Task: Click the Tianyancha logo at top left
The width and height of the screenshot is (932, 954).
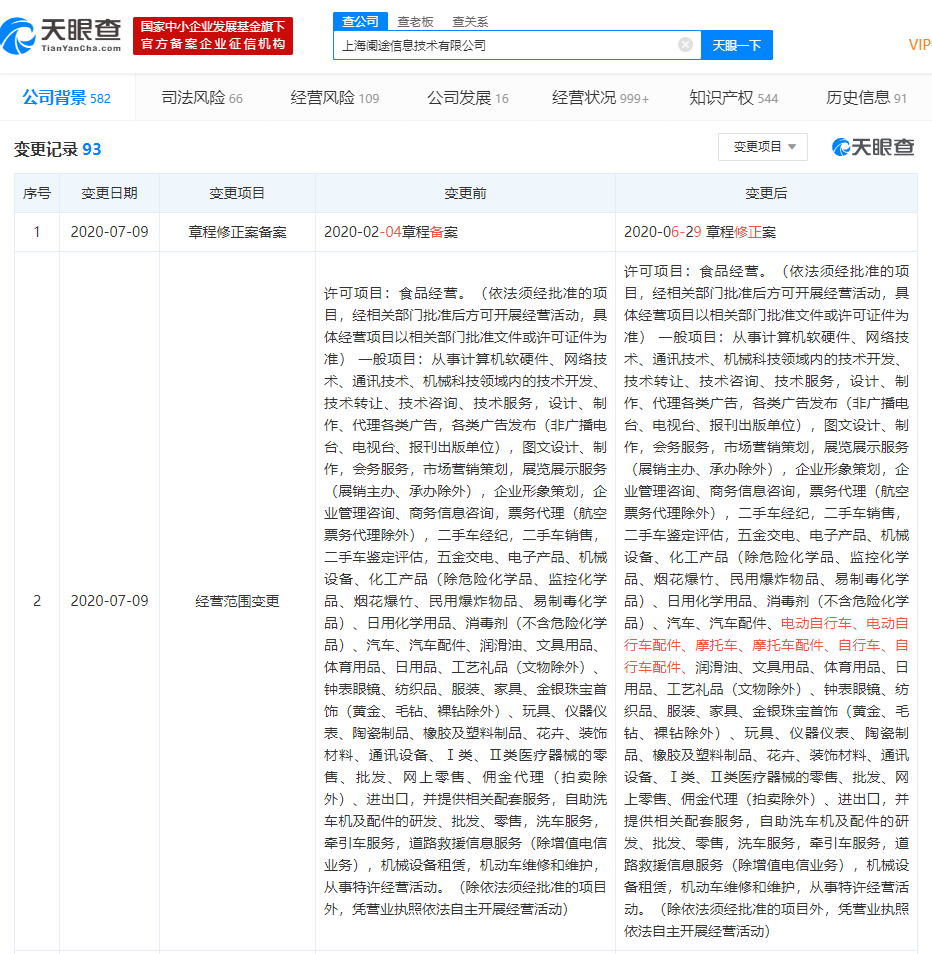Action: click(x=62, y=36)
